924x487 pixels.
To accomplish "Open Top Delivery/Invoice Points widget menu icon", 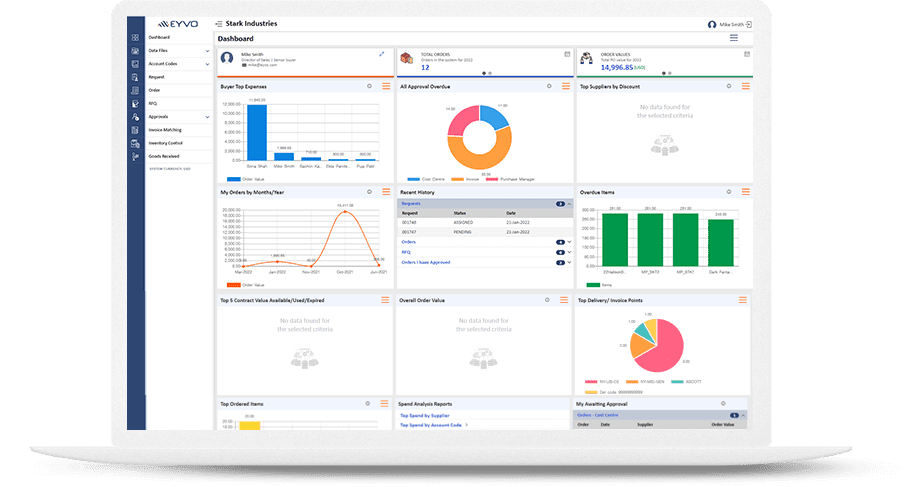I will 745,300.
